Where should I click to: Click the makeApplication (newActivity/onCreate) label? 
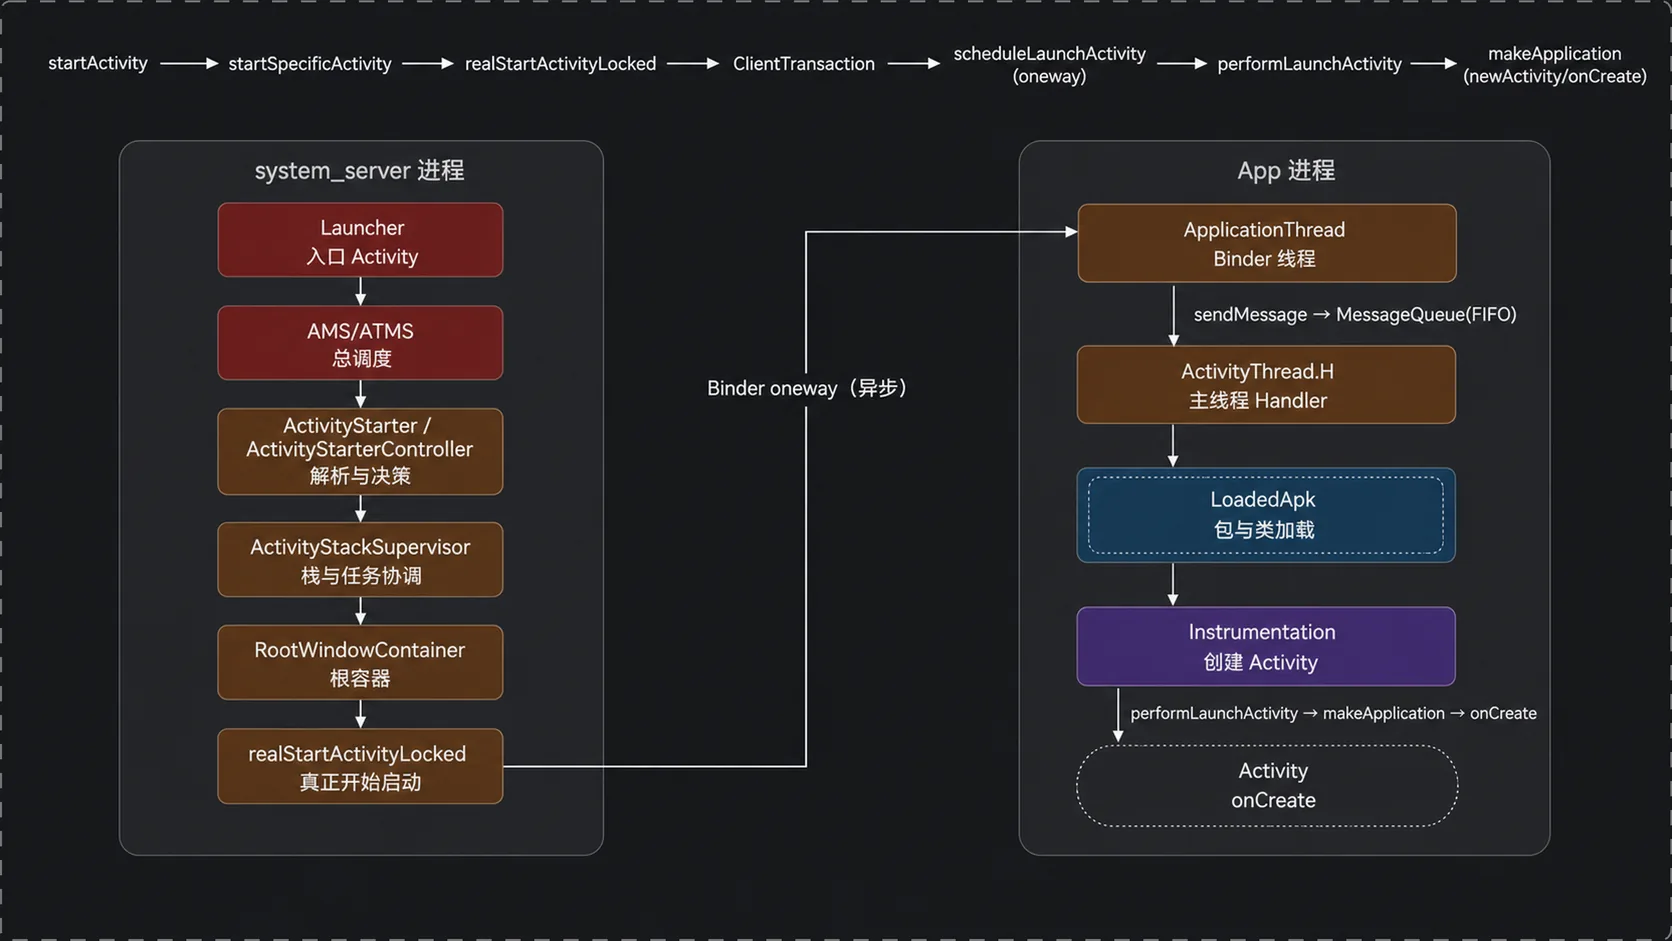click(x=1555, y=65)
